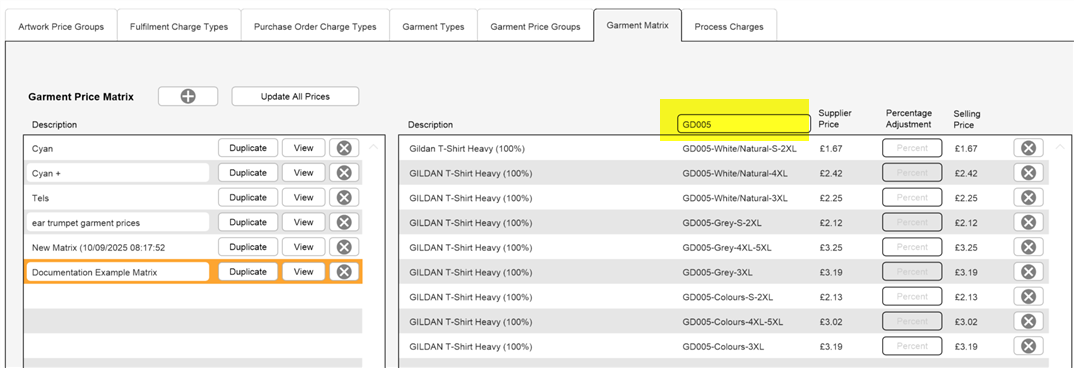Remove GD005-White/Natural-4XL price row
The width and height of the screenshot is (1074, 368).
(1028, 173)
